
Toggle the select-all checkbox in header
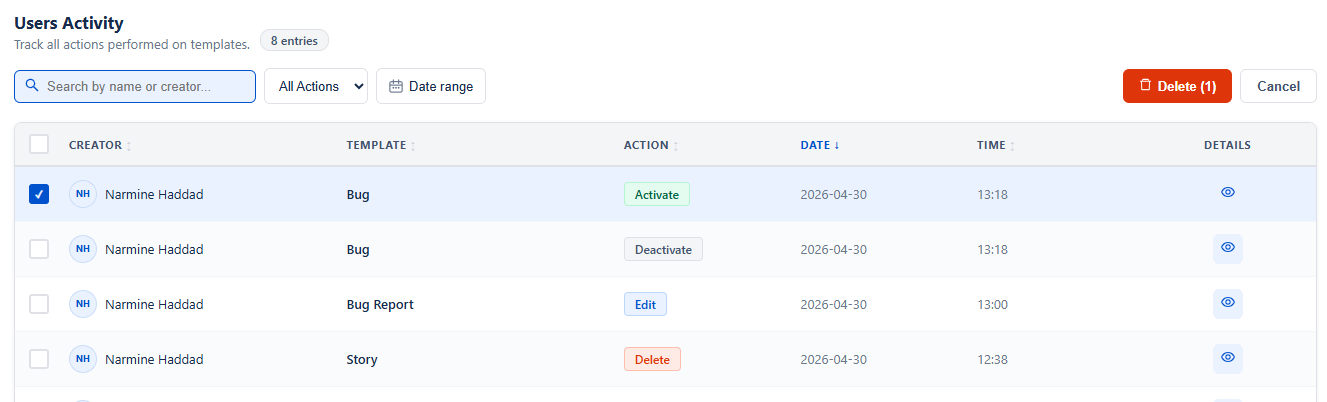39,144
